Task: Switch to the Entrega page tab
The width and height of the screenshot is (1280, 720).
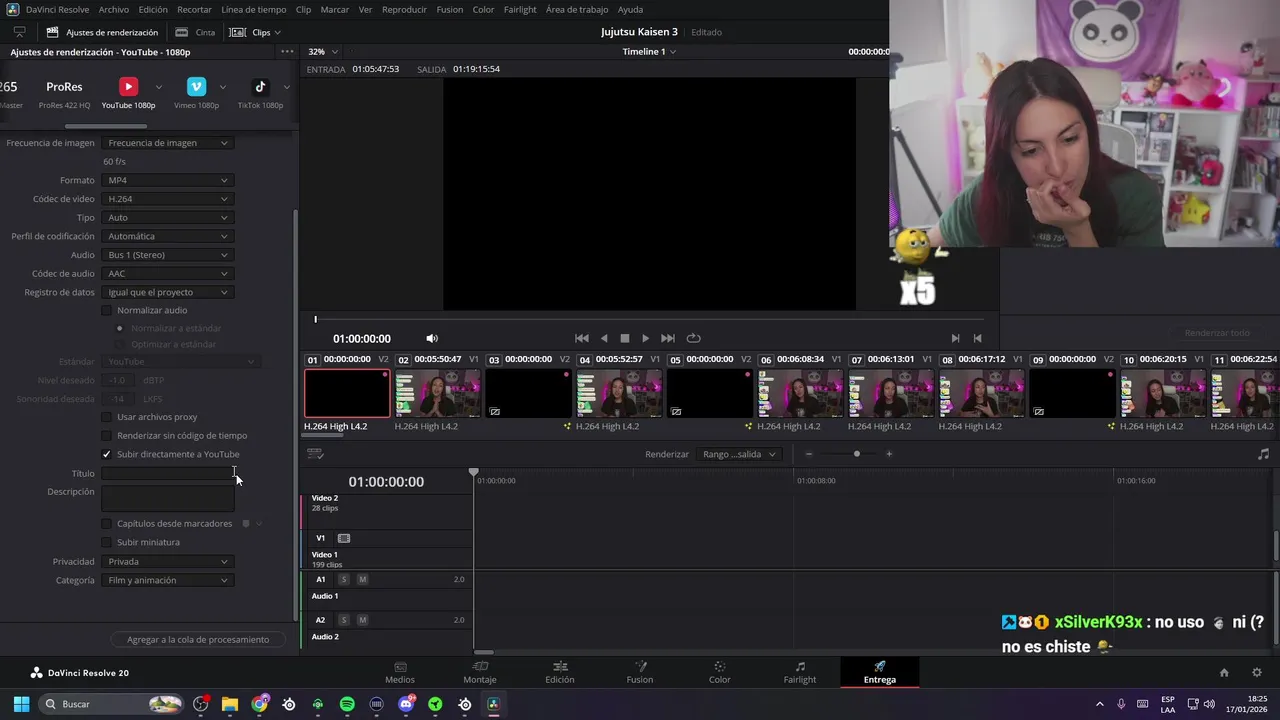Action: tap(880, 672)
